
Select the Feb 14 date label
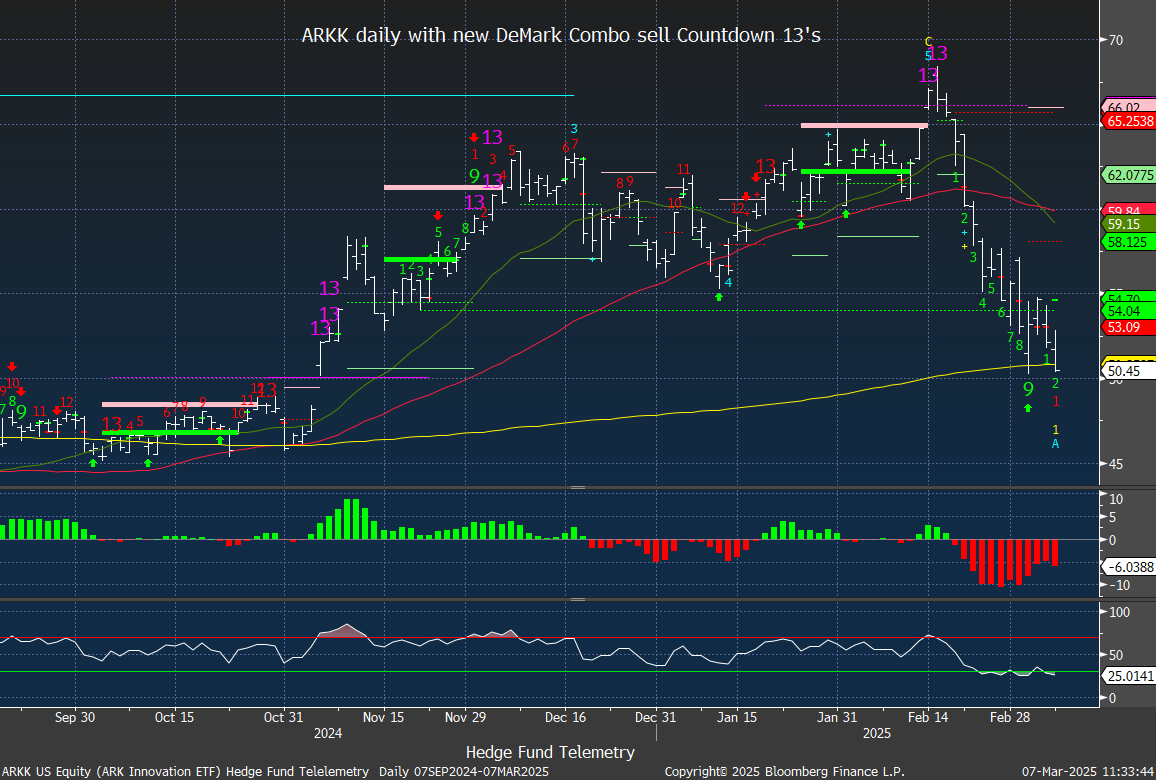pos(928,717)
